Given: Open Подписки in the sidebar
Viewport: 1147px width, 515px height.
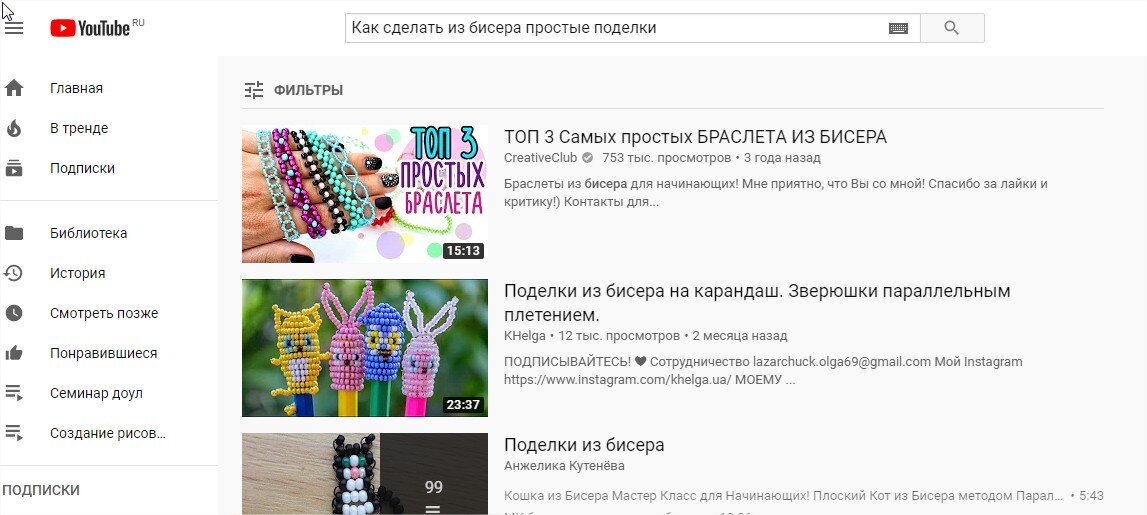Looking at the screenshot, I should pyautogui.click(x=82, y=168).
